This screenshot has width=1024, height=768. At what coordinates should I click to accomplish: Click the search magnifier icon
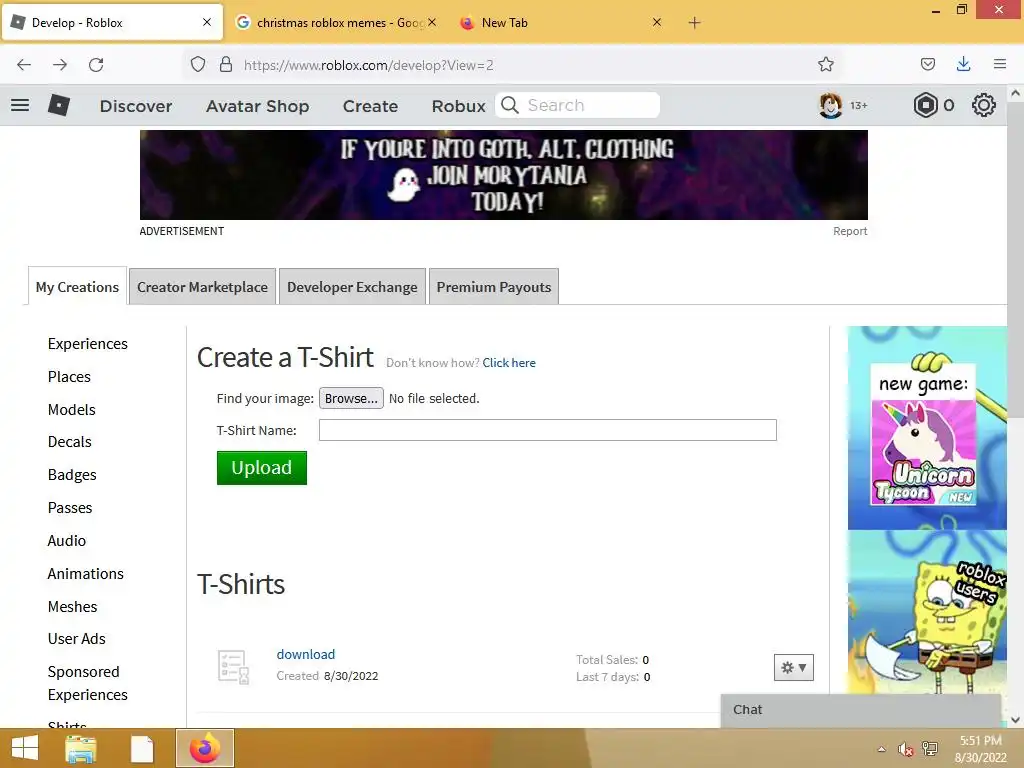510,105
